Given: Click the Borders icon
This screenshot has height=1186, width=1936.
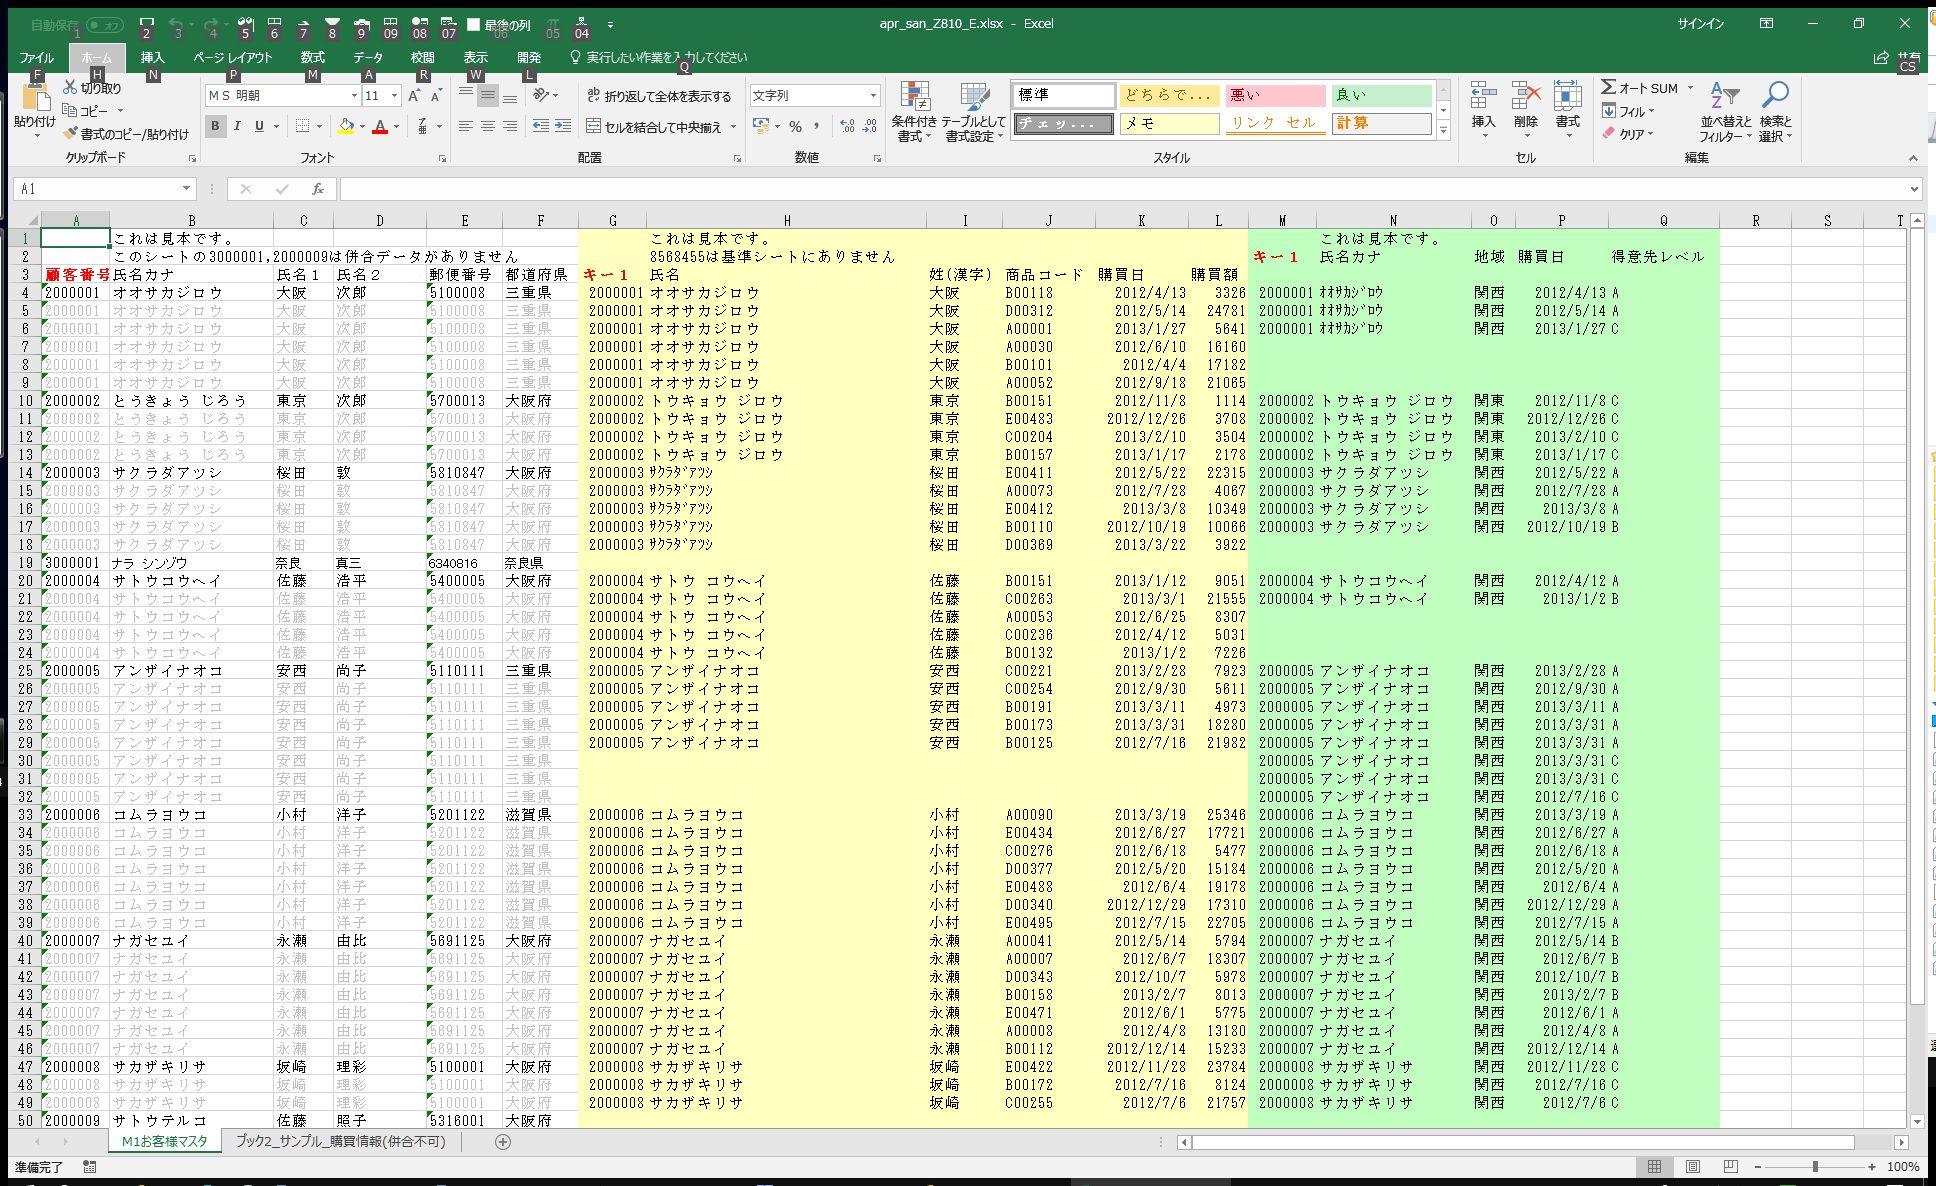Looking at the screenshot, I should [302, 126].
